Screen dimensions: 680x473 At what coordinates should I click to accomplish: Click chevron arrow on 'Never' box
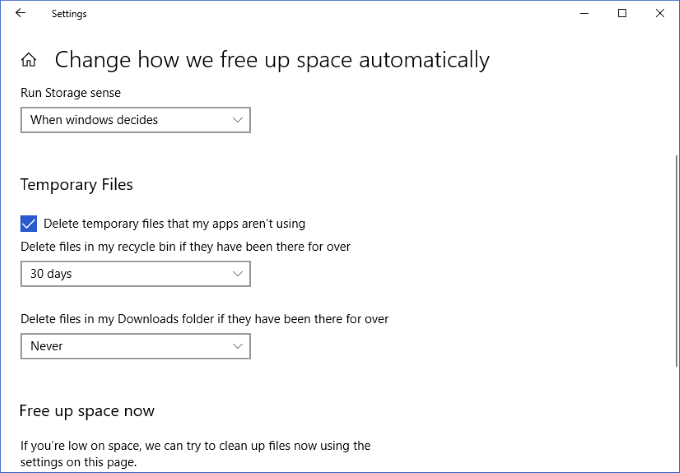(237, 346)
